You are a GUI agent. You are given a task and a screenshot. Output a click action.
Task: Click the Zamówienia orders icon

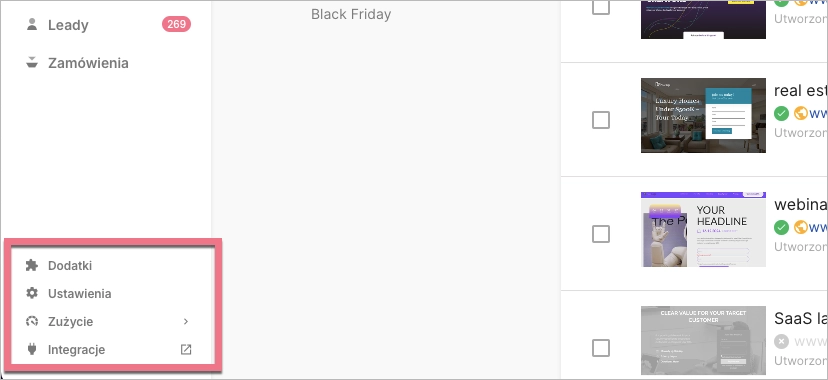[x=32, y=62]
